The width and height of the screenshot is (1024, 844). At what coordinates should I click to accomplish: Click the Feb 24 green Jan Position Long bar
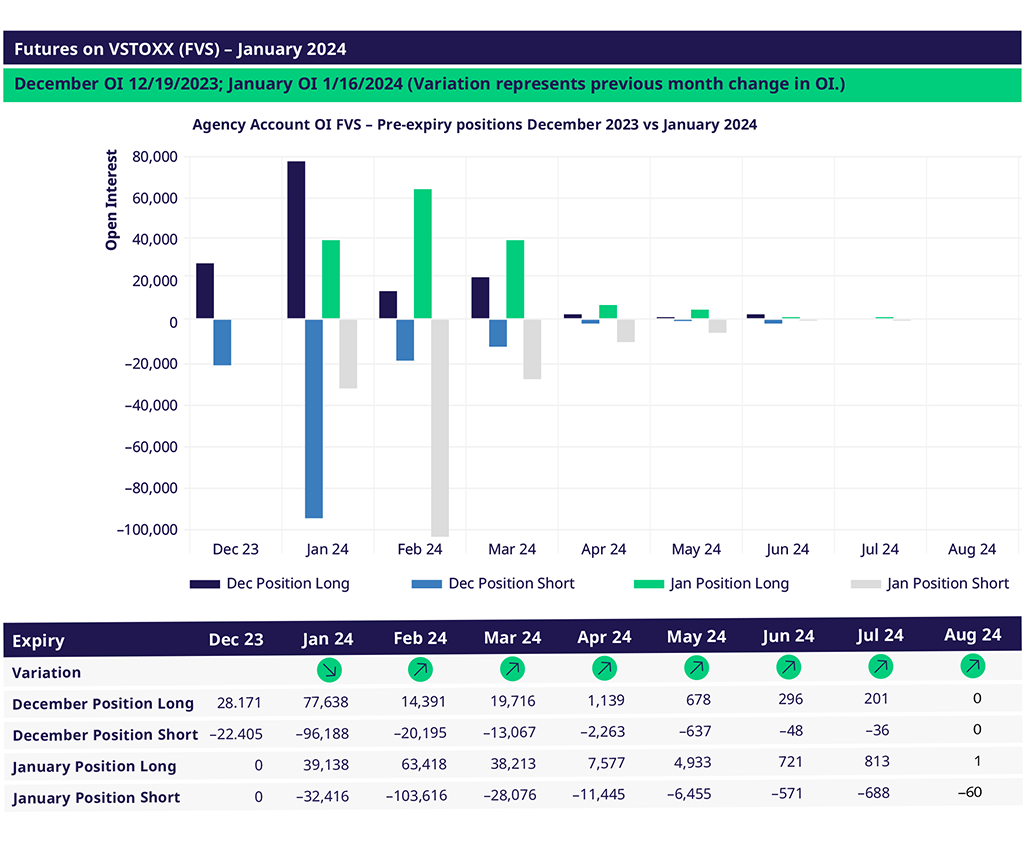[422, 254]
